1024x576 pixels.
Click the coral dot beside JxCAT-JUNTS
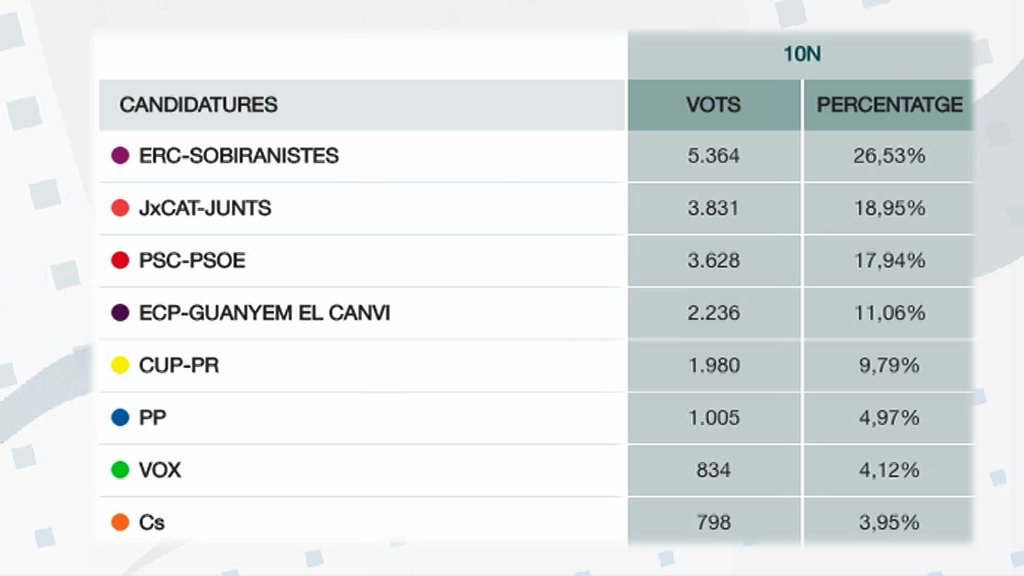pyautogui.click(x=120, y=208)
